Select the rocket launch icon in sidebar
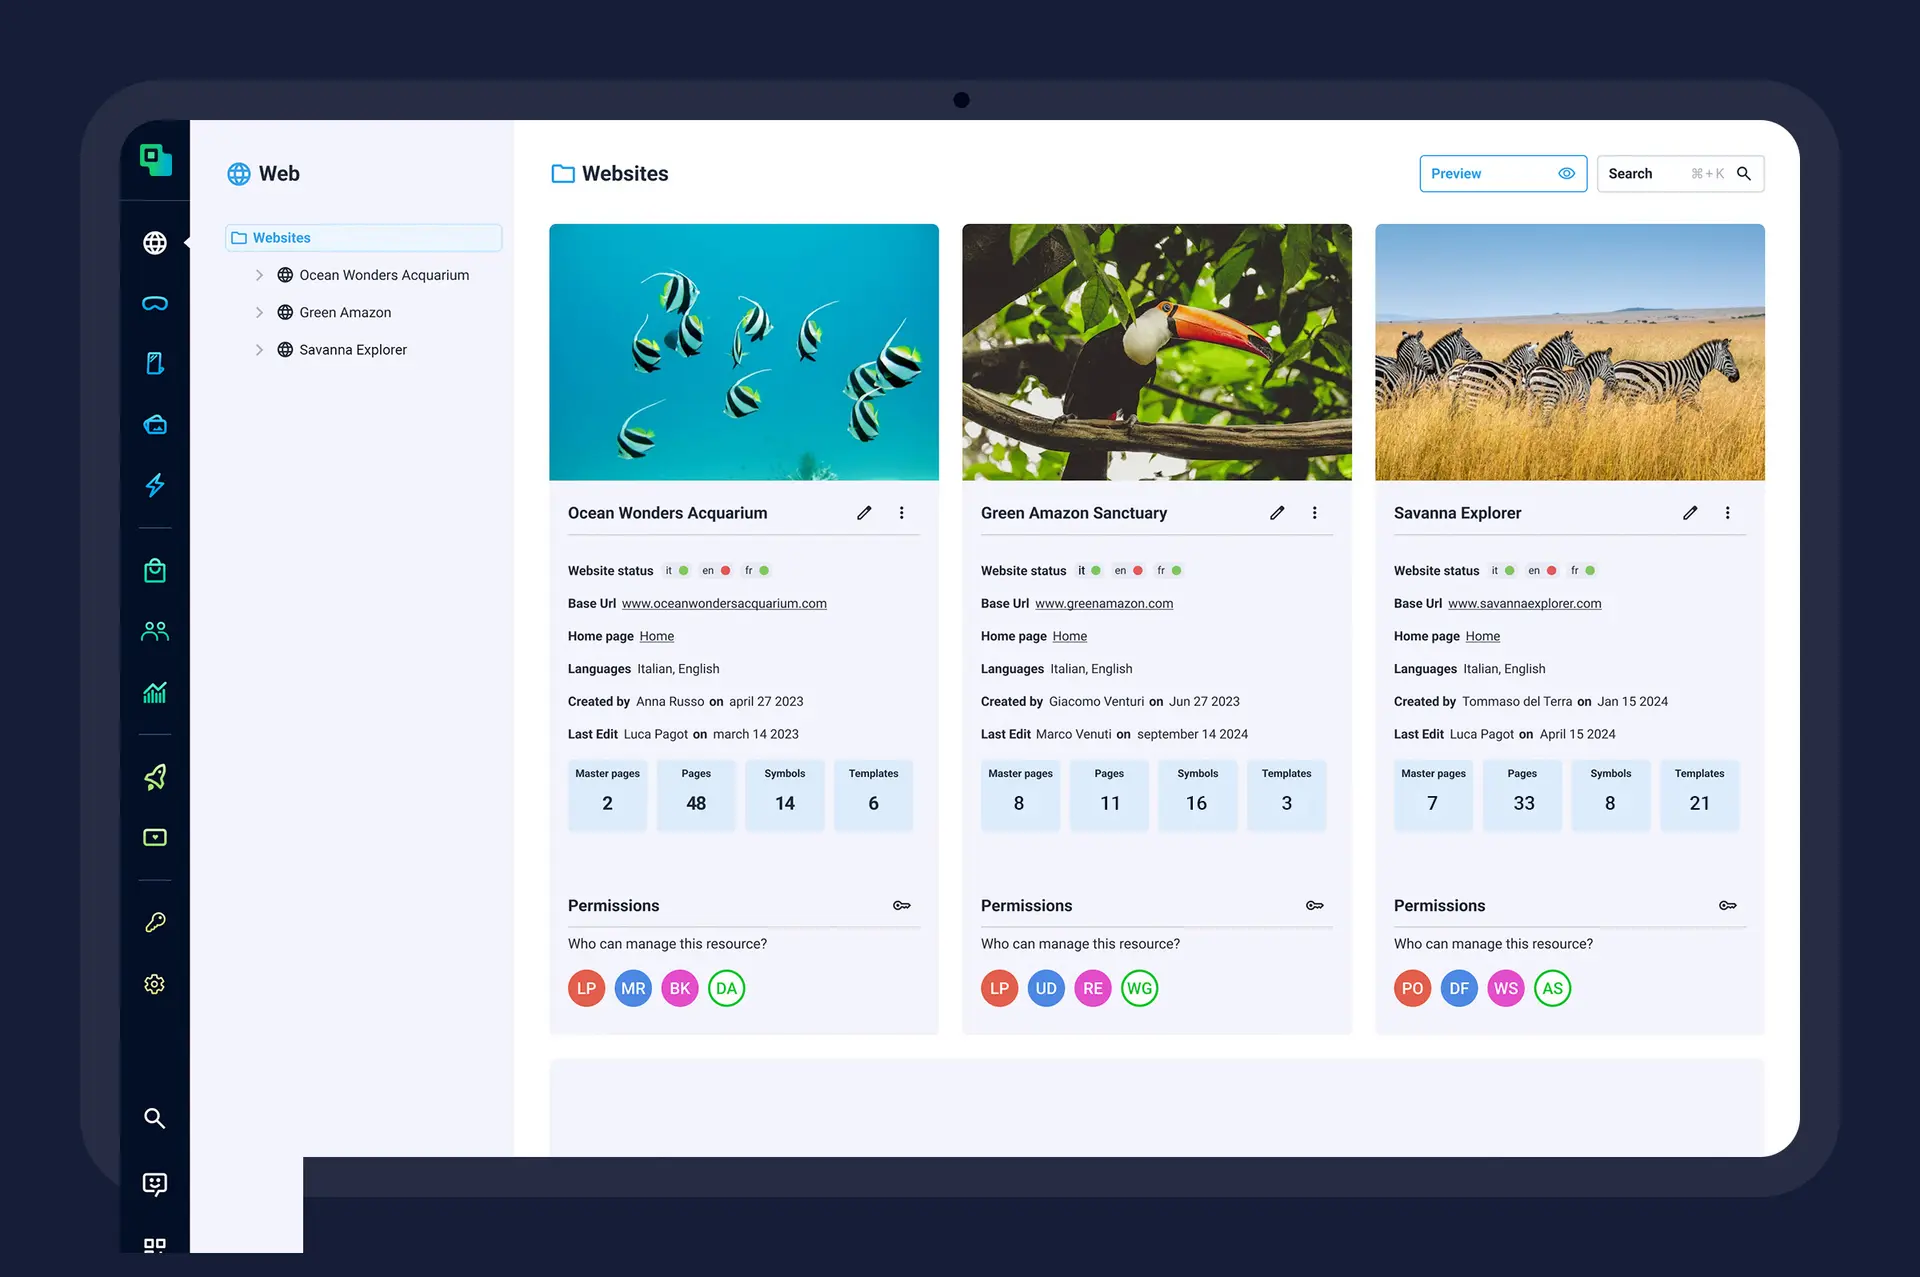Image resolution: width=1920 pixels, height=1277 pixels. (x=155, y=777)
